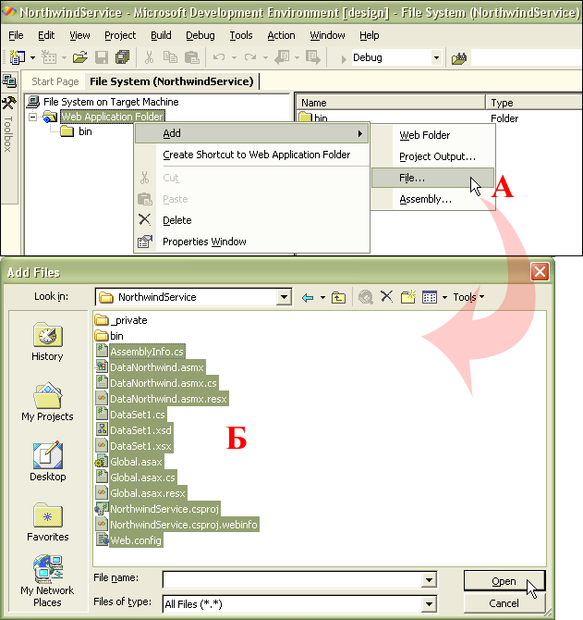583x620 pixels.
Task: Choose Project Output... from the submenu
Action: tap(433, 157)
